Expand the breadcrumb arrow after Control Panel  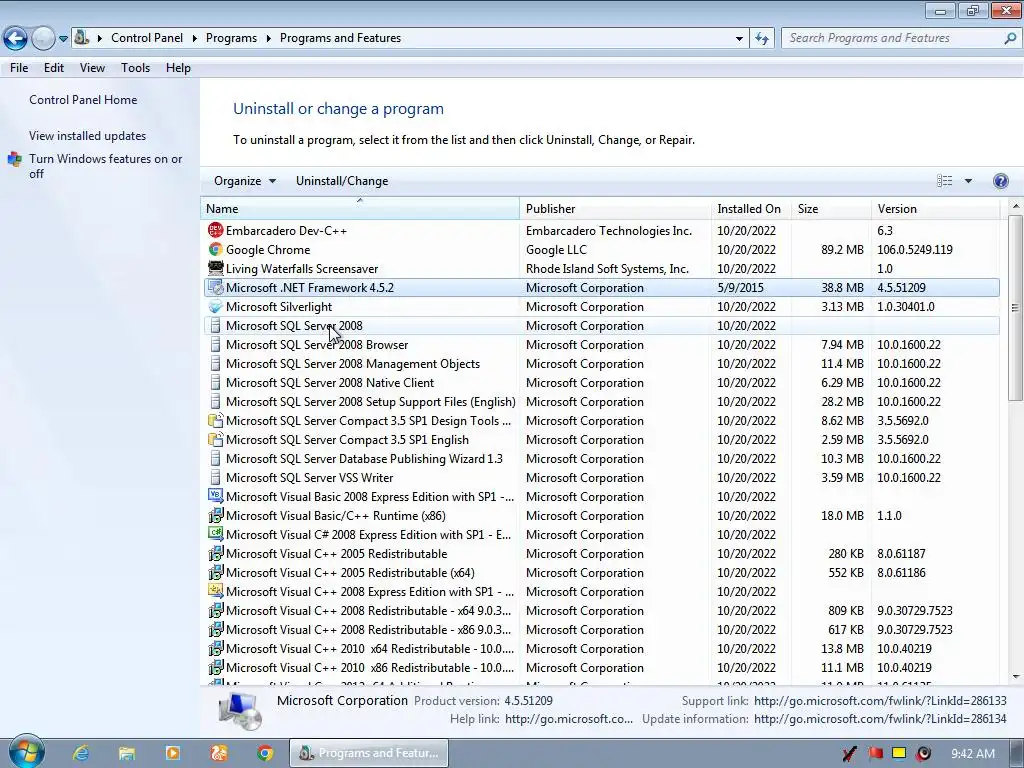point(195,38)
